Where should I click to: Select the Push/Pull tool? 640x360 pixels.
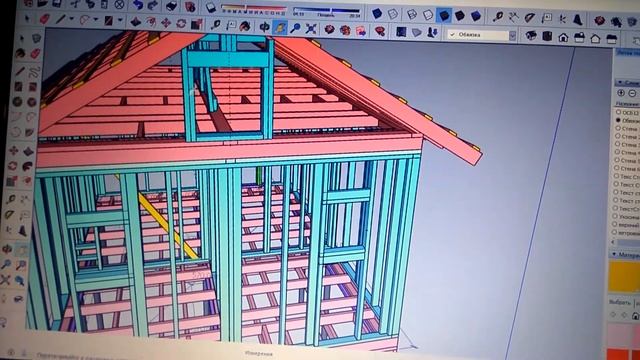(x=135, y=22)
